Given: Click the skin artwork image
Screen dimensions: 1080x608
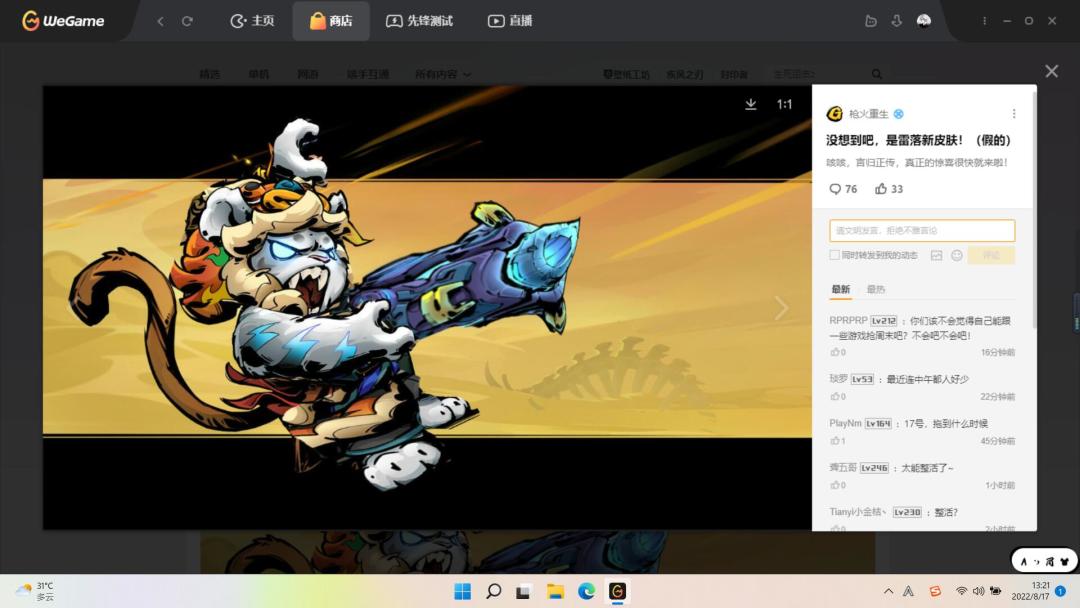Looking at the screenshot, I should coord(427,307).
